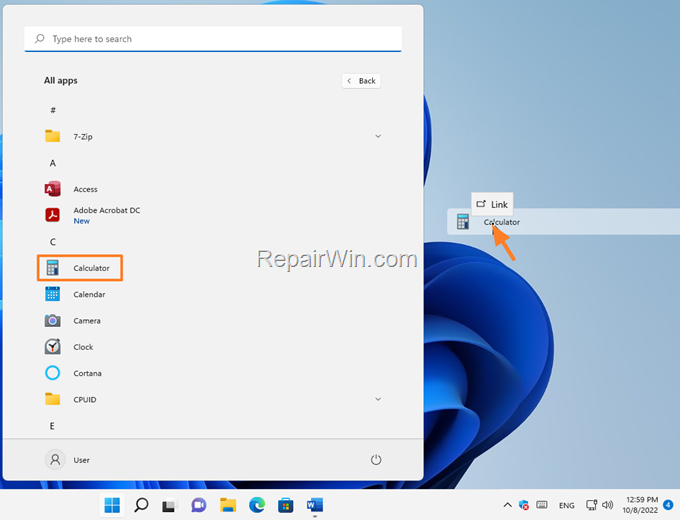Switch to Word on the taskbar
This screenshot has width=680, height=520.
tap(315, 505)
